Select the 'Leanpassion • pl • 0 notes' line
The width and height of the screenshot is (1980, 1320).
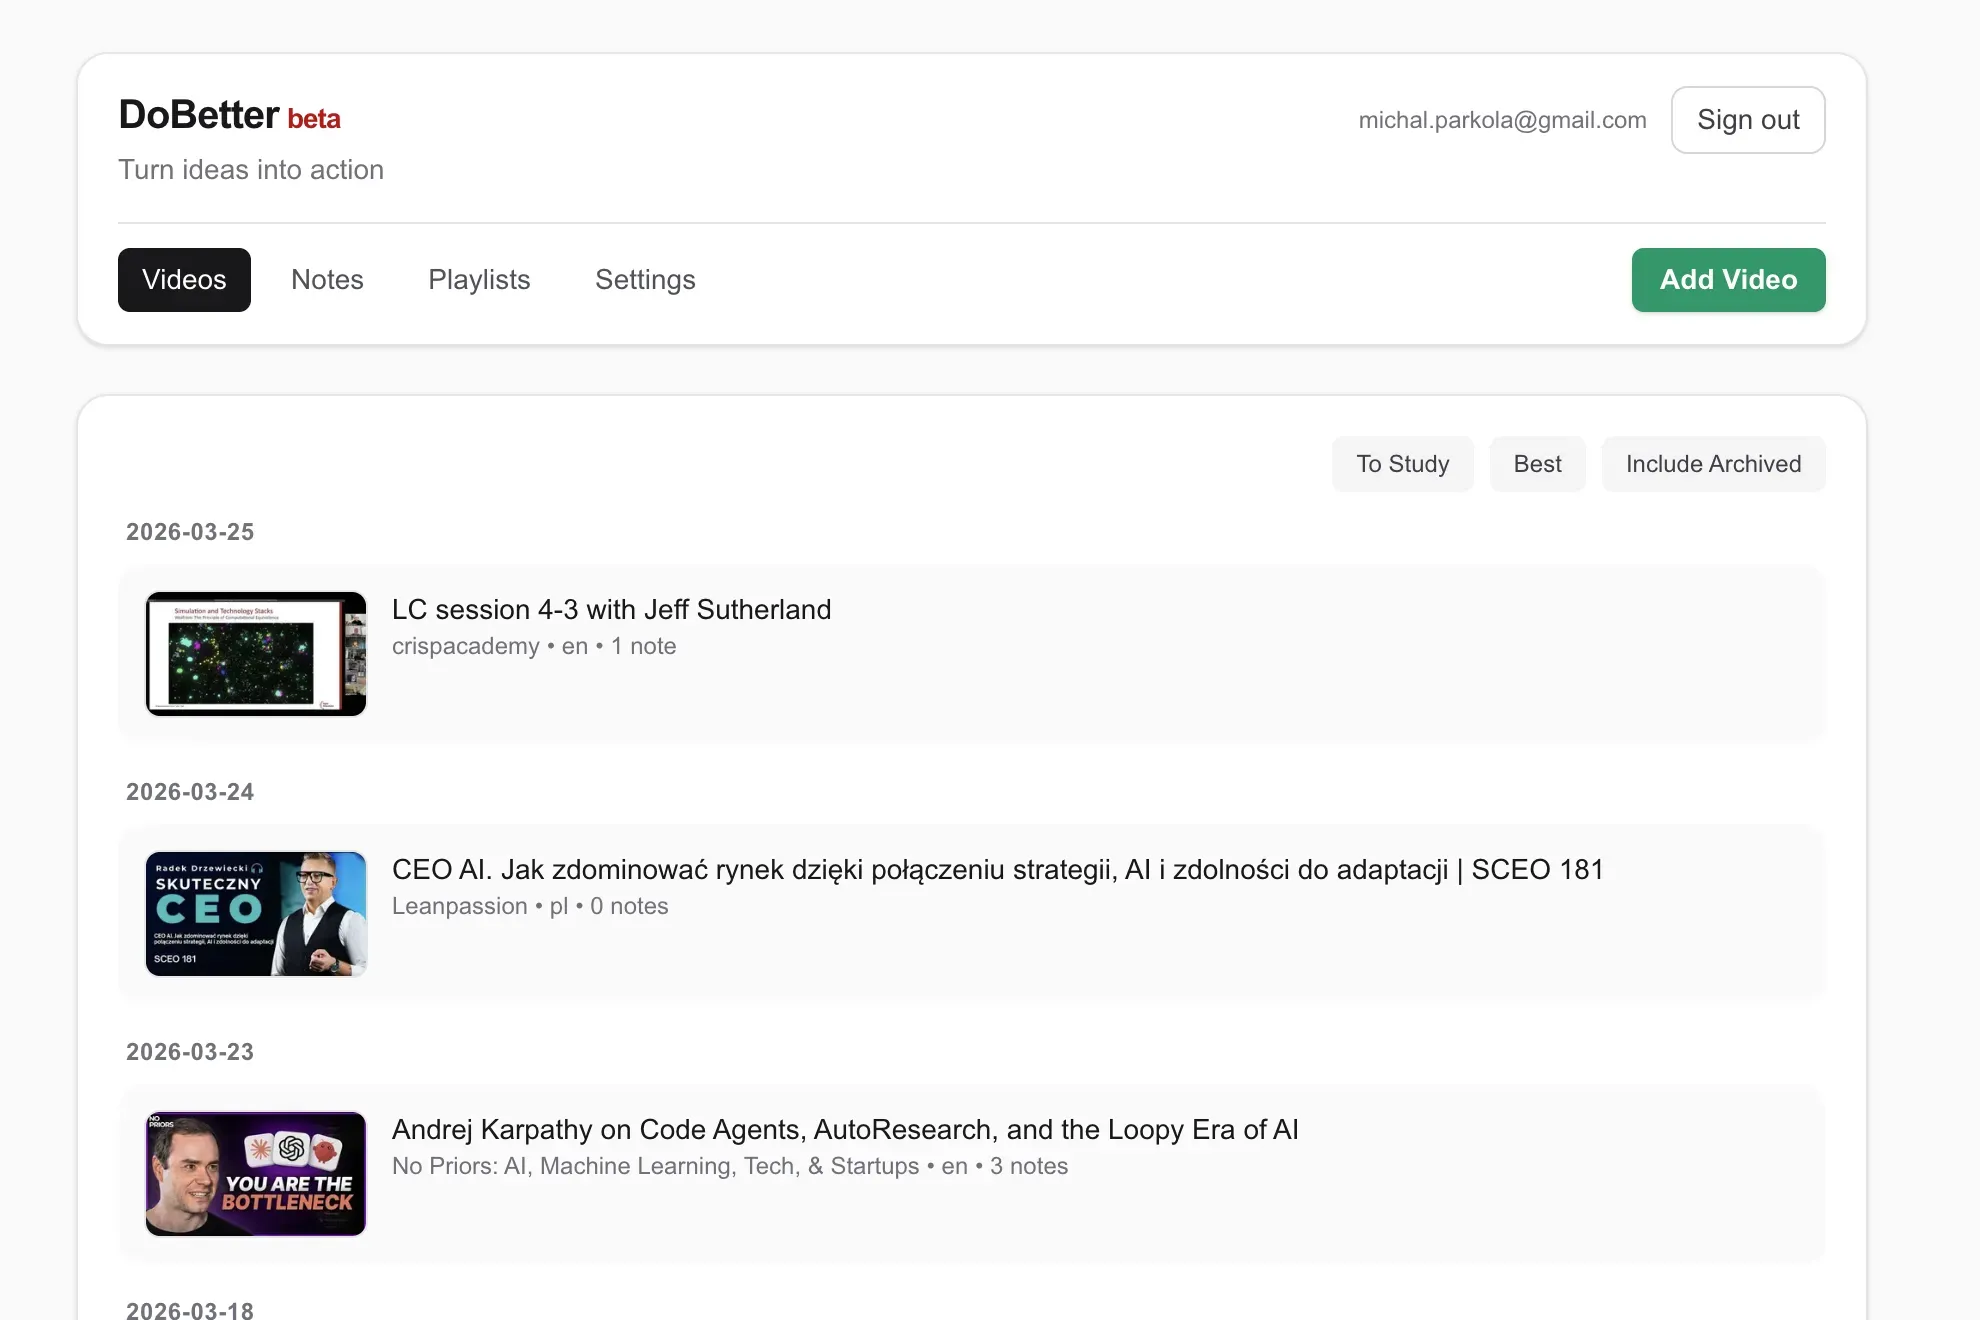coord(530,906)
